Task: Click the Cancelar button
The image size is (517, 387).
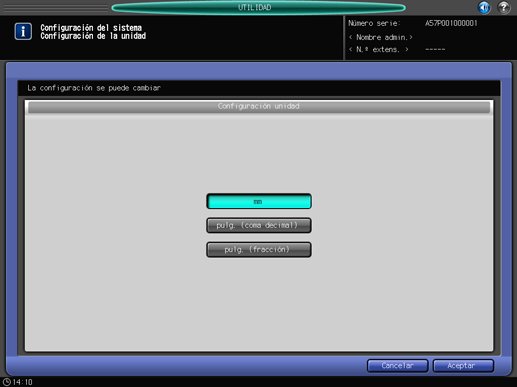Action: [x=397, y=366]
